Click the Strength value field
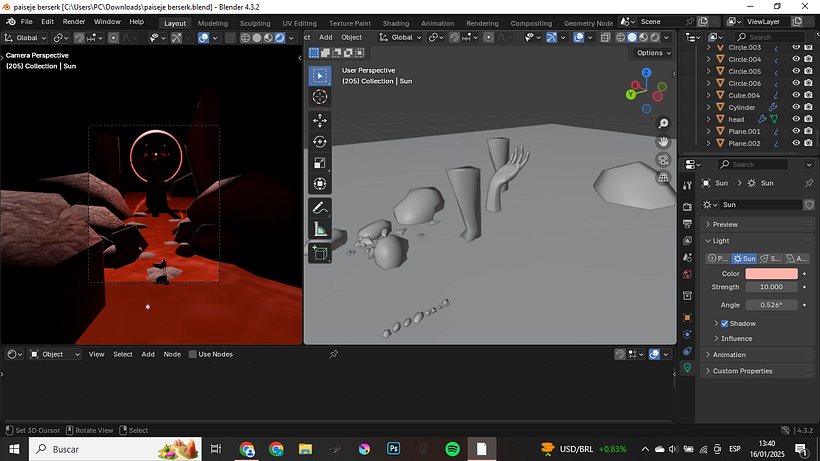Viewport: 820px width, 461px height. [x=771, y=287]
